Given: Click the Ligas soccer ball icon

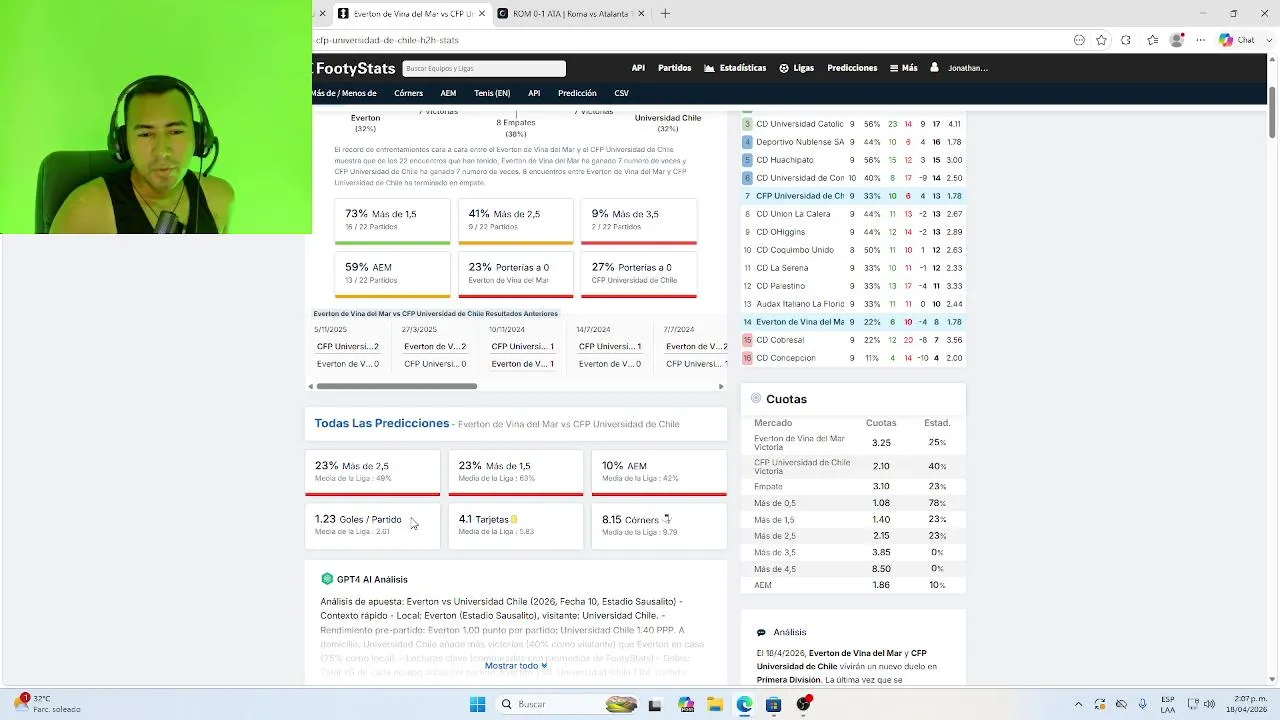Looking at the screenshot, I should click(x=784, y=68).
